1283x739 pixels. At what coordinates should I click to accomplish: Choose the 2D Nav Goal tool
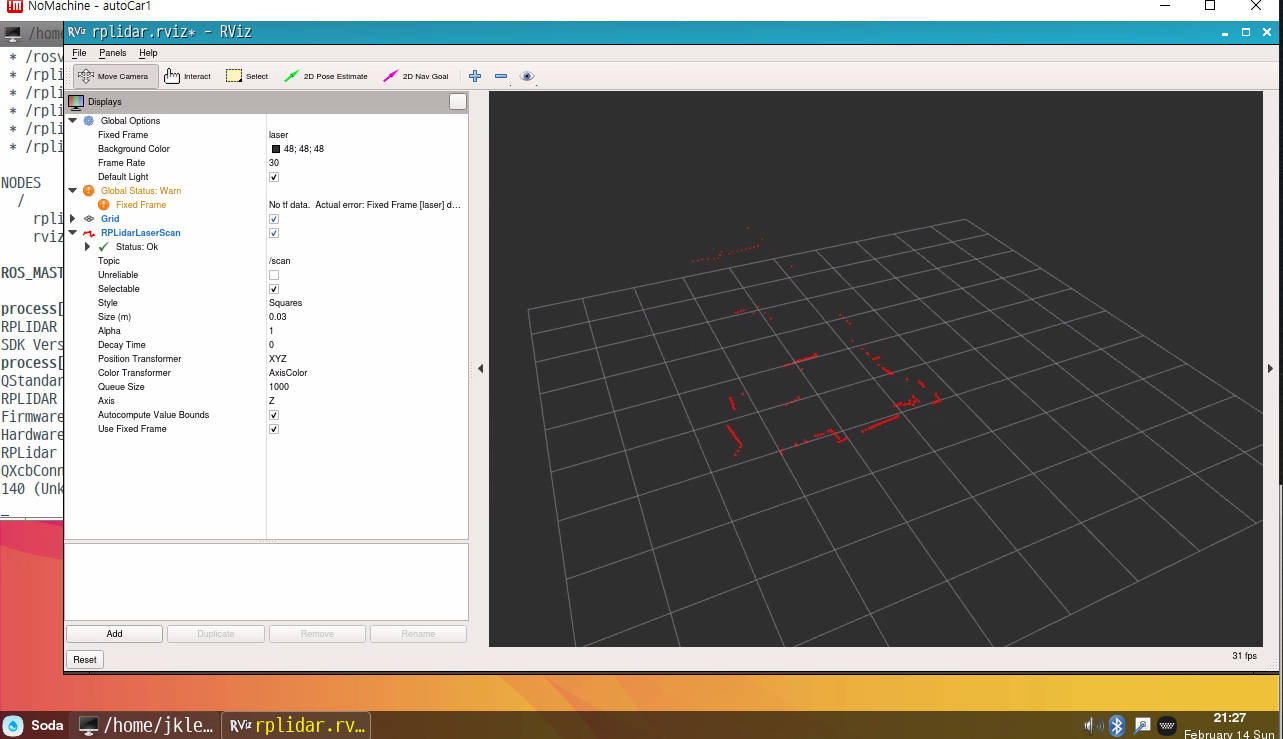[416, 76]
